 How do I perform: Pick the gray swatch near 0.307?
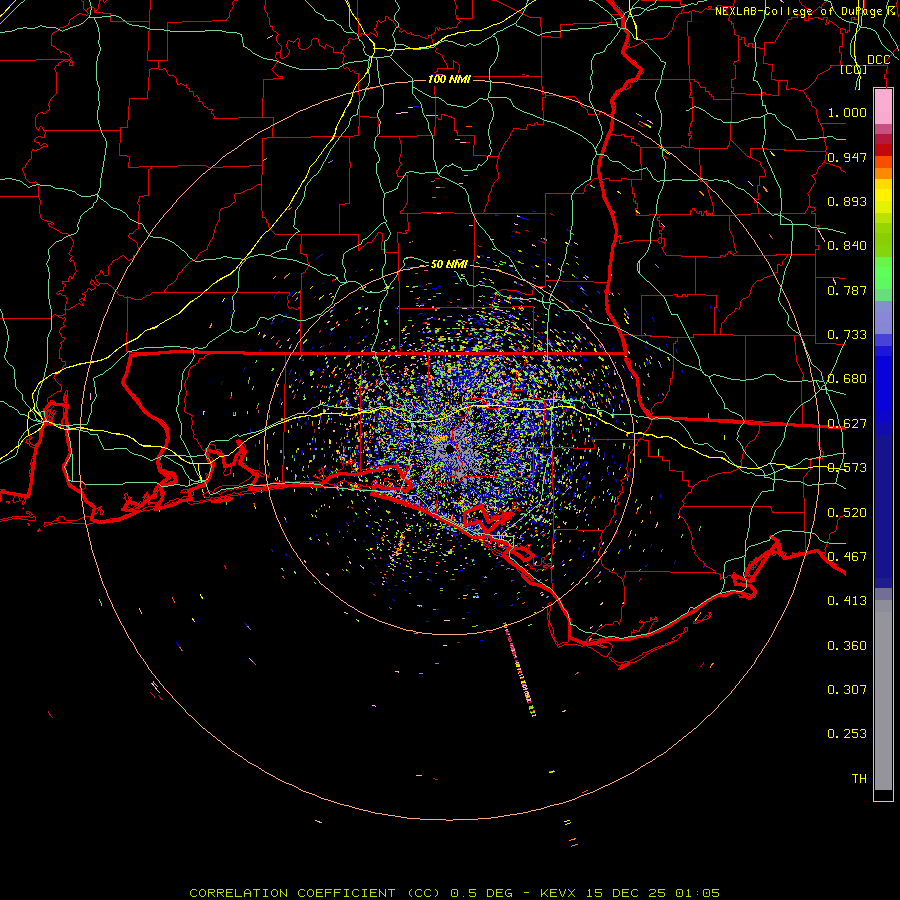(883, 695)
